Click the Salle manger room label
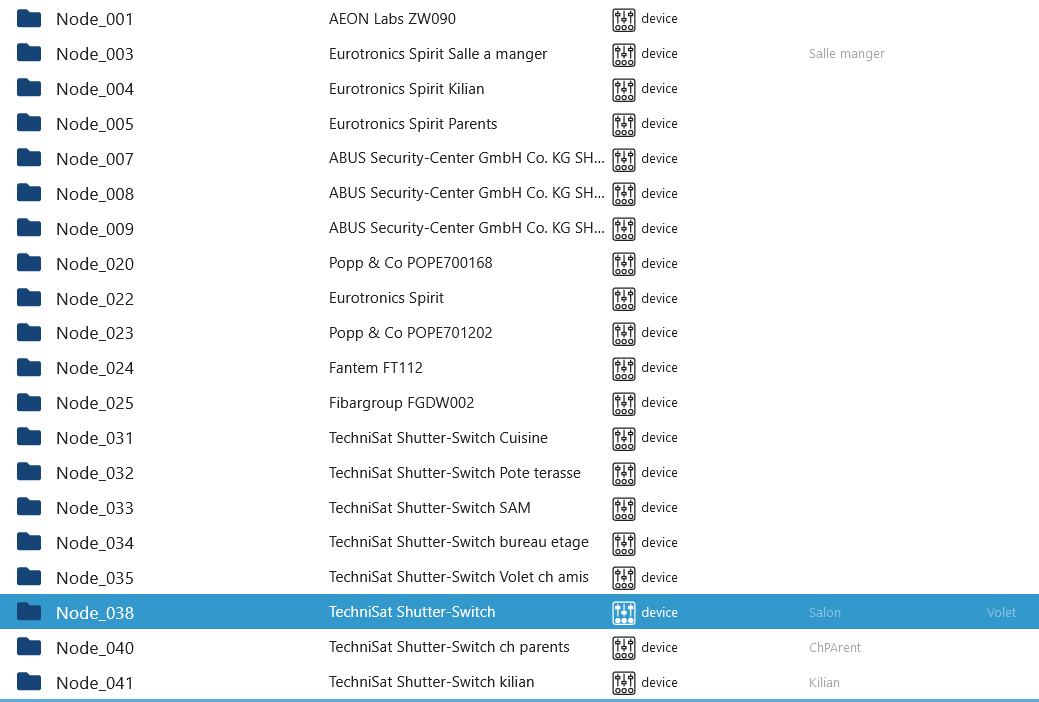This screenshot has height=702, width=1039. pos(846,54)
